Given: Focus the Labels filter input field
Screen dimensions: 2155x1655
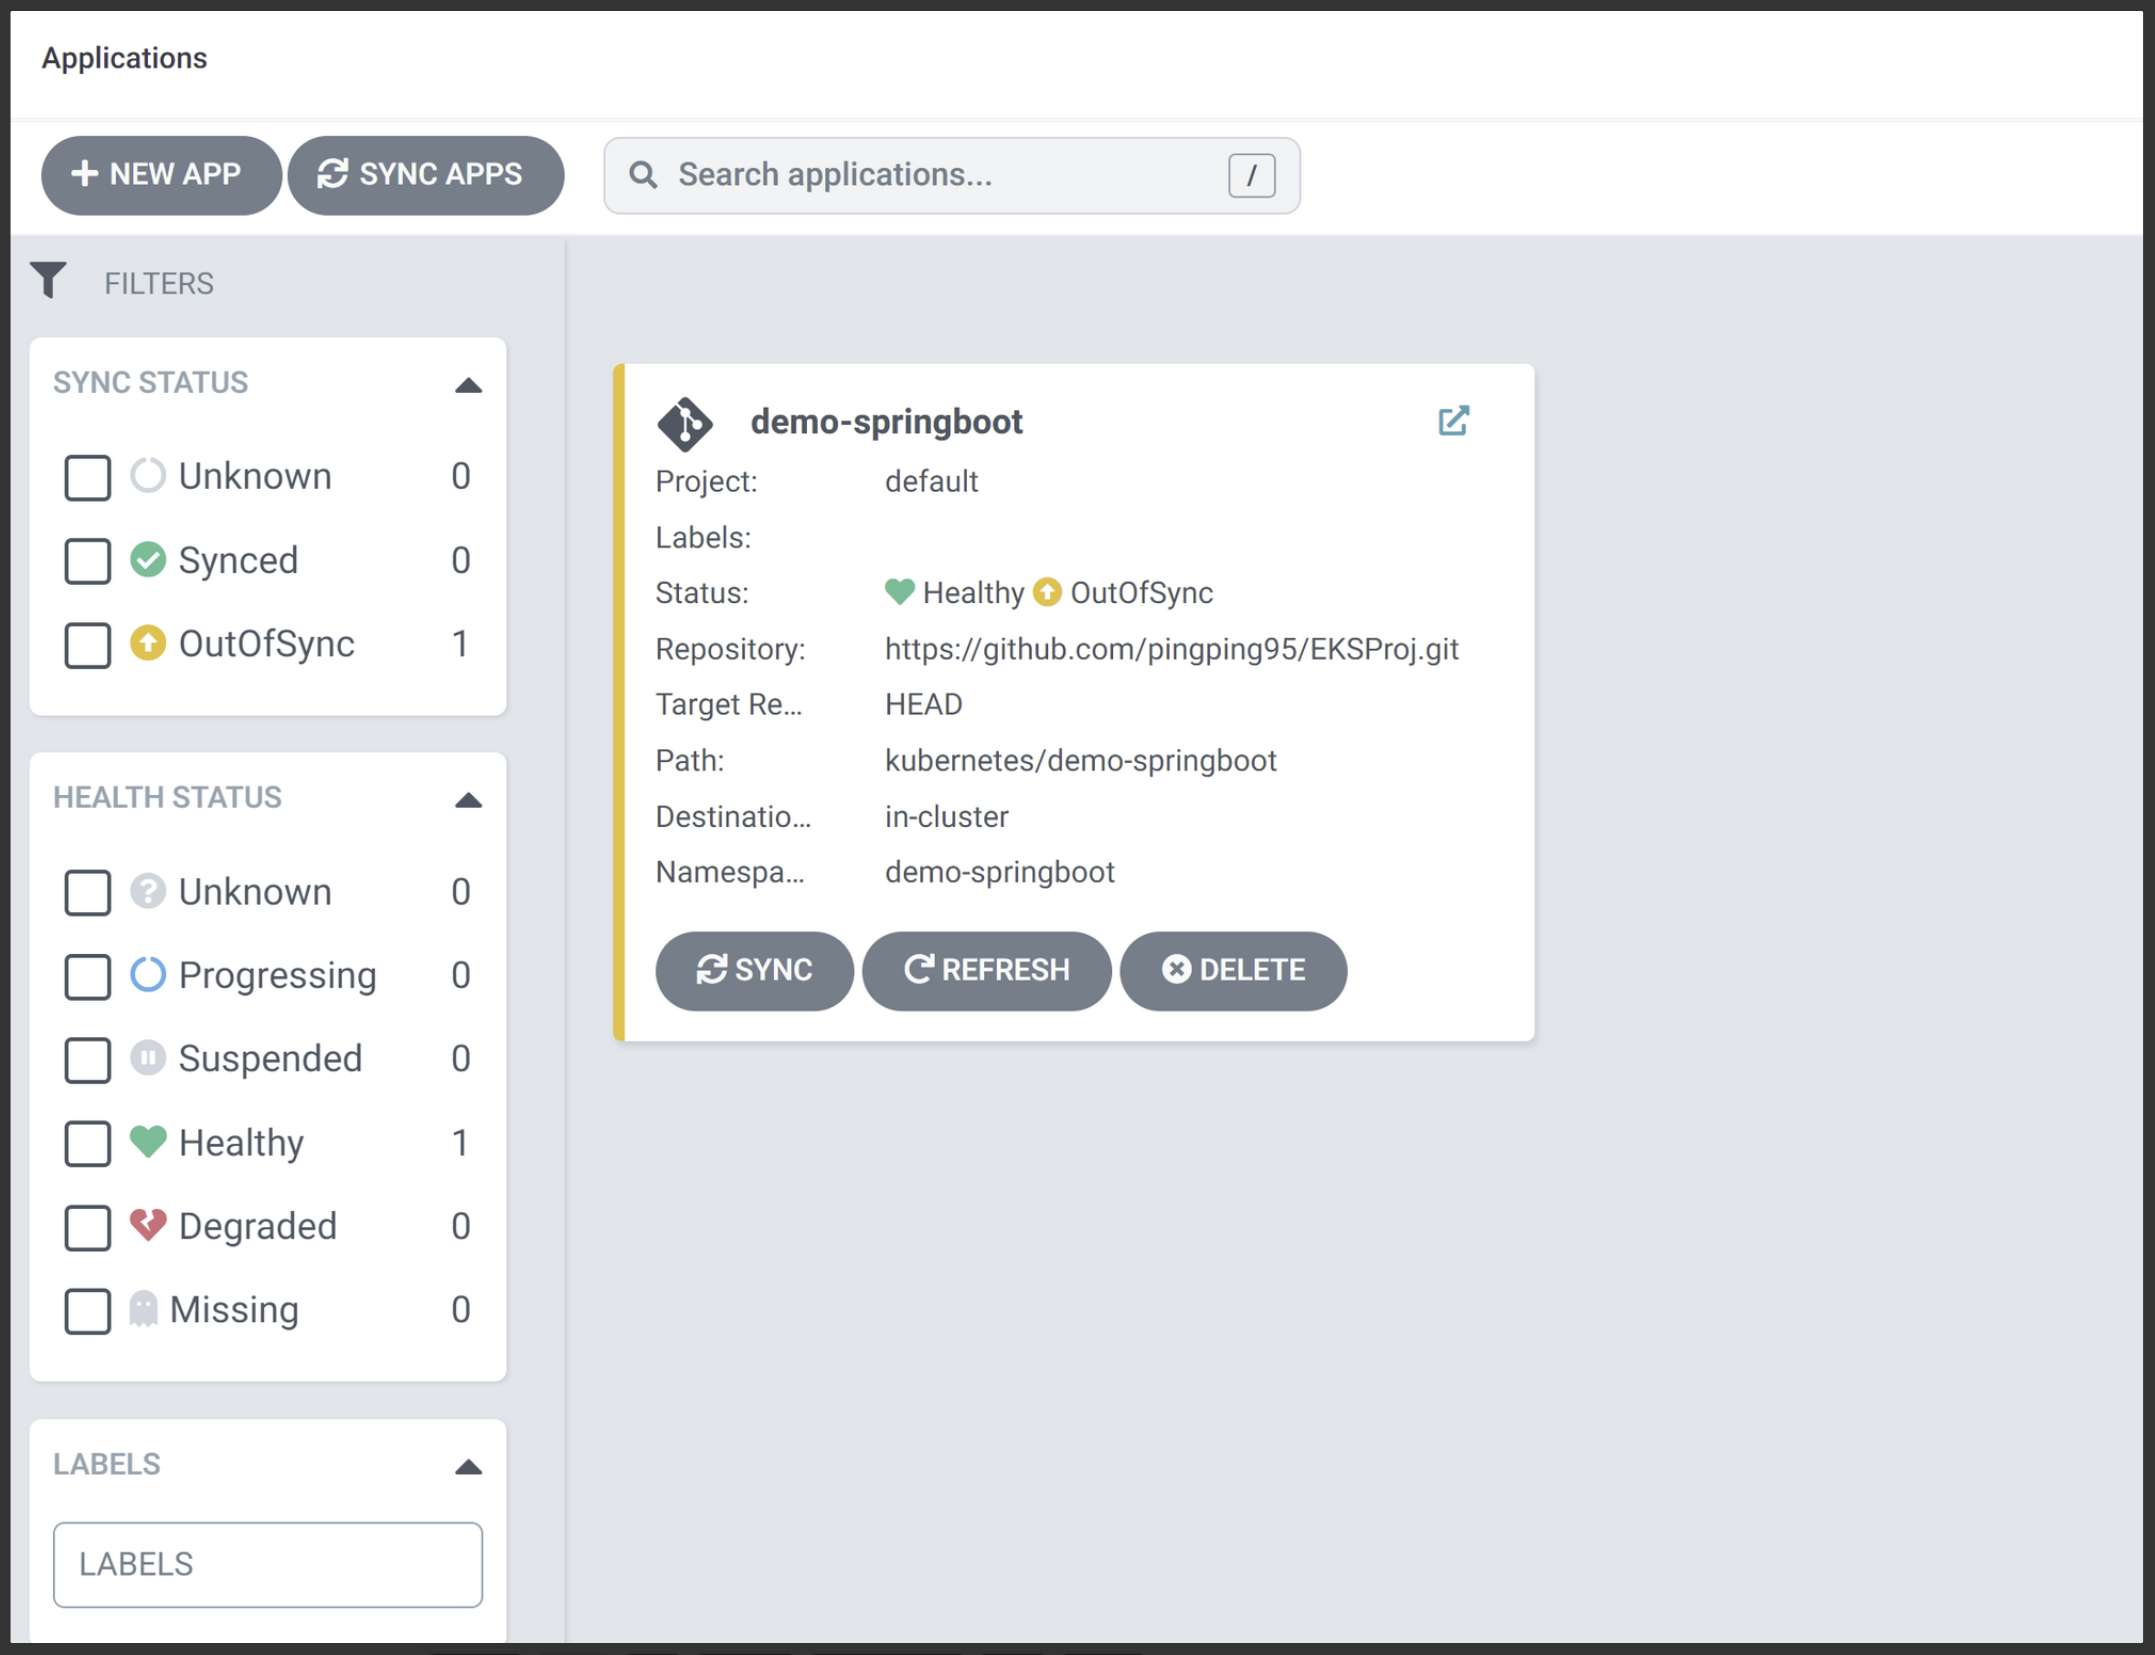Looking at the screenshot, I should tap(267, 1564).
